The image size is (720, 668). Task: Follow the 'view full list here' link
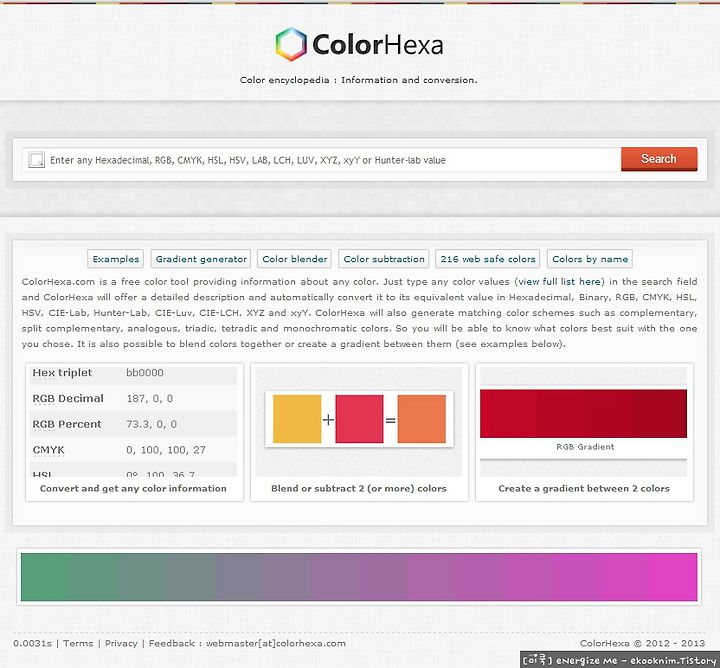(x=559, y=281)
